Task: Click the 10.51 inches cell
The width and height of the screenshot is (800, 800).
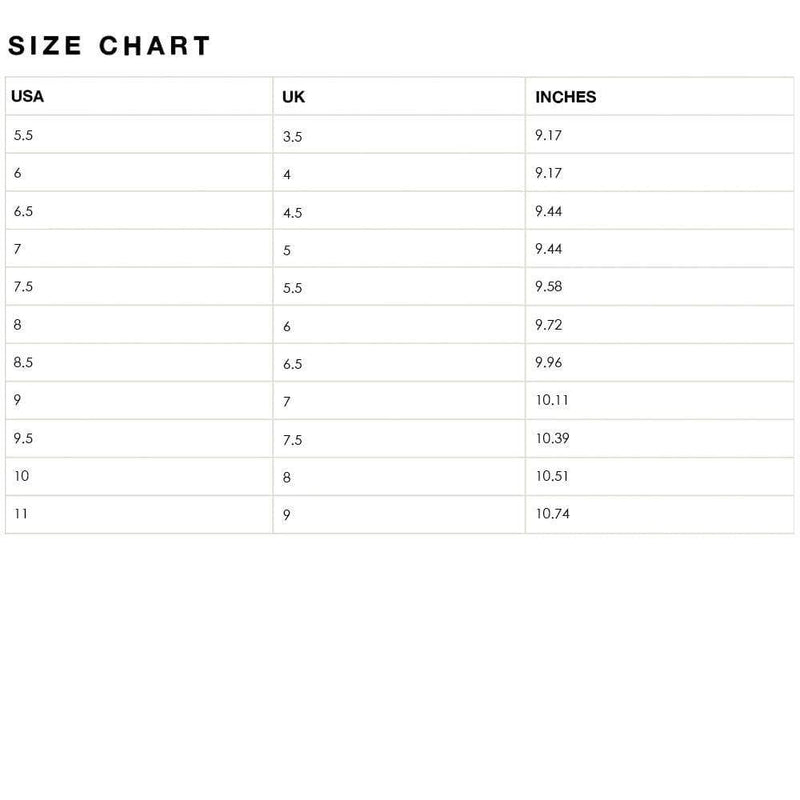Action: coord(660,476)
